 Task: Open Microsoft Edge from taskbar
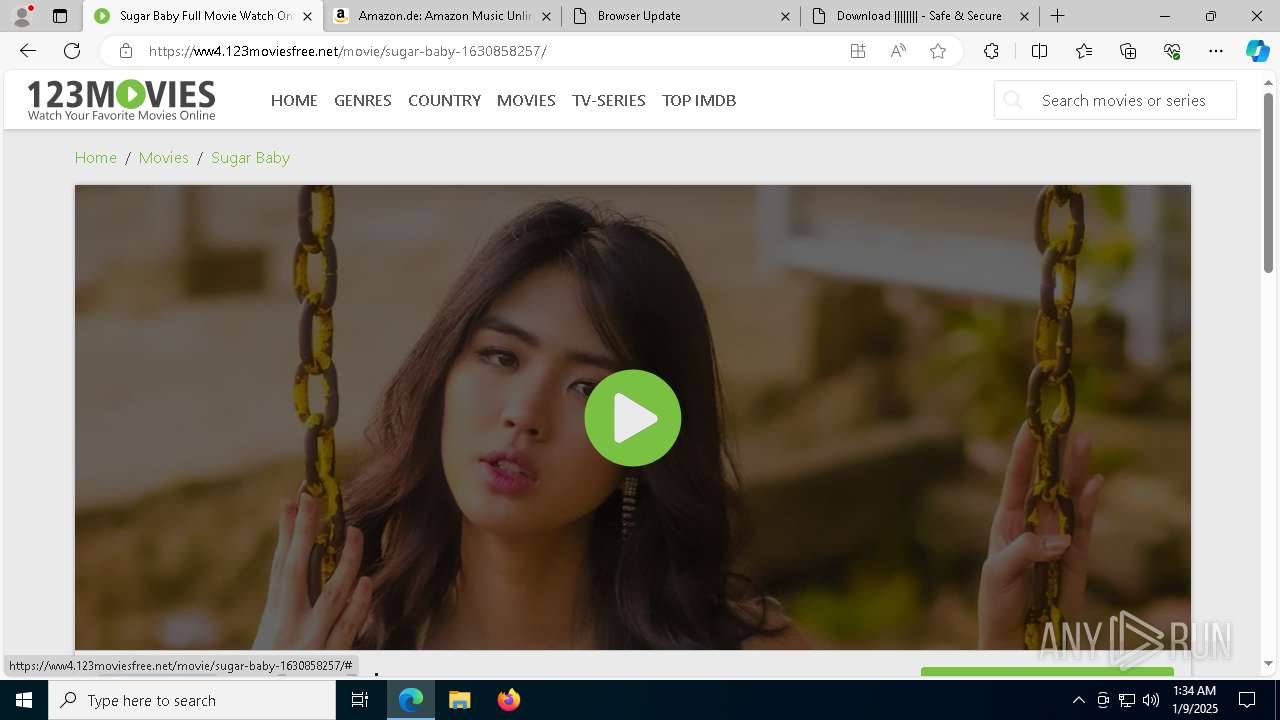coord(411,700)
